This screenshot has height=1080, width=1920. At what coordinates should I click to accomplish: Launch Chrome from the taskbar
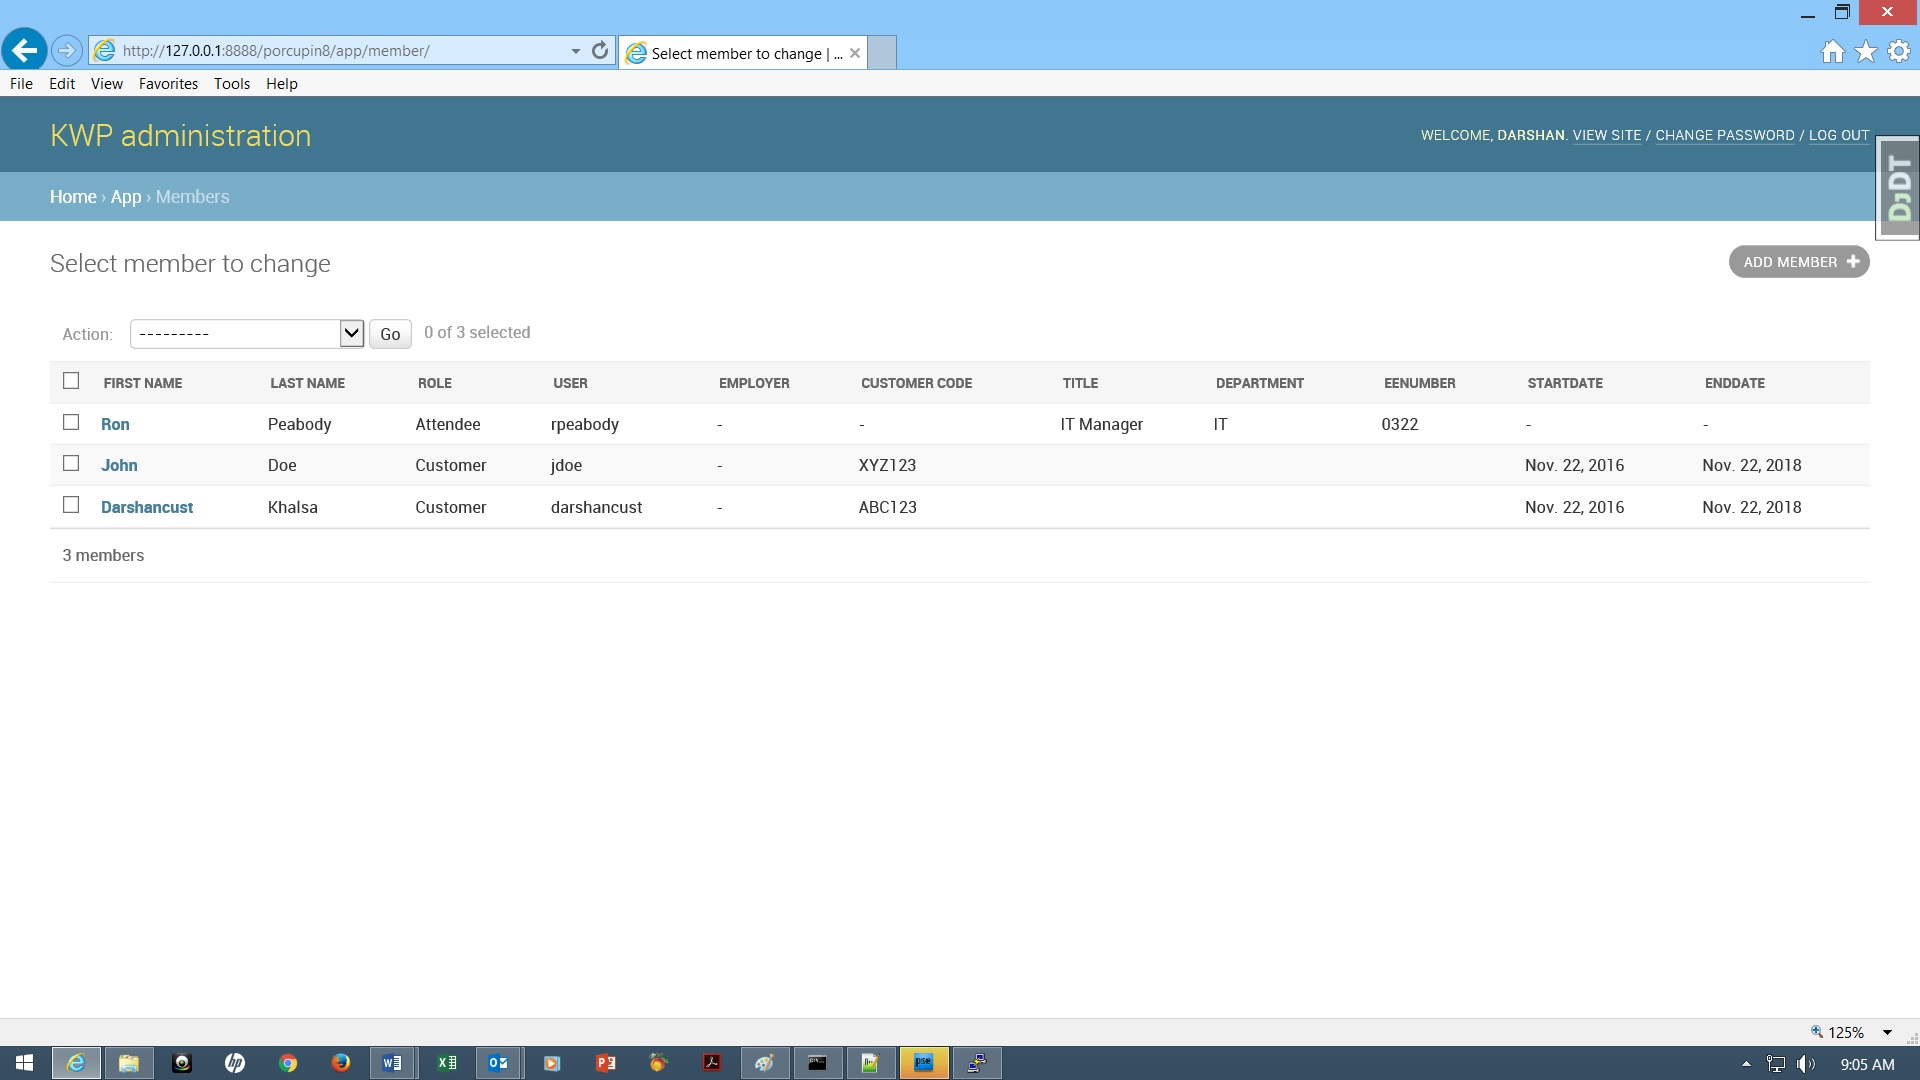point(288,1063)
